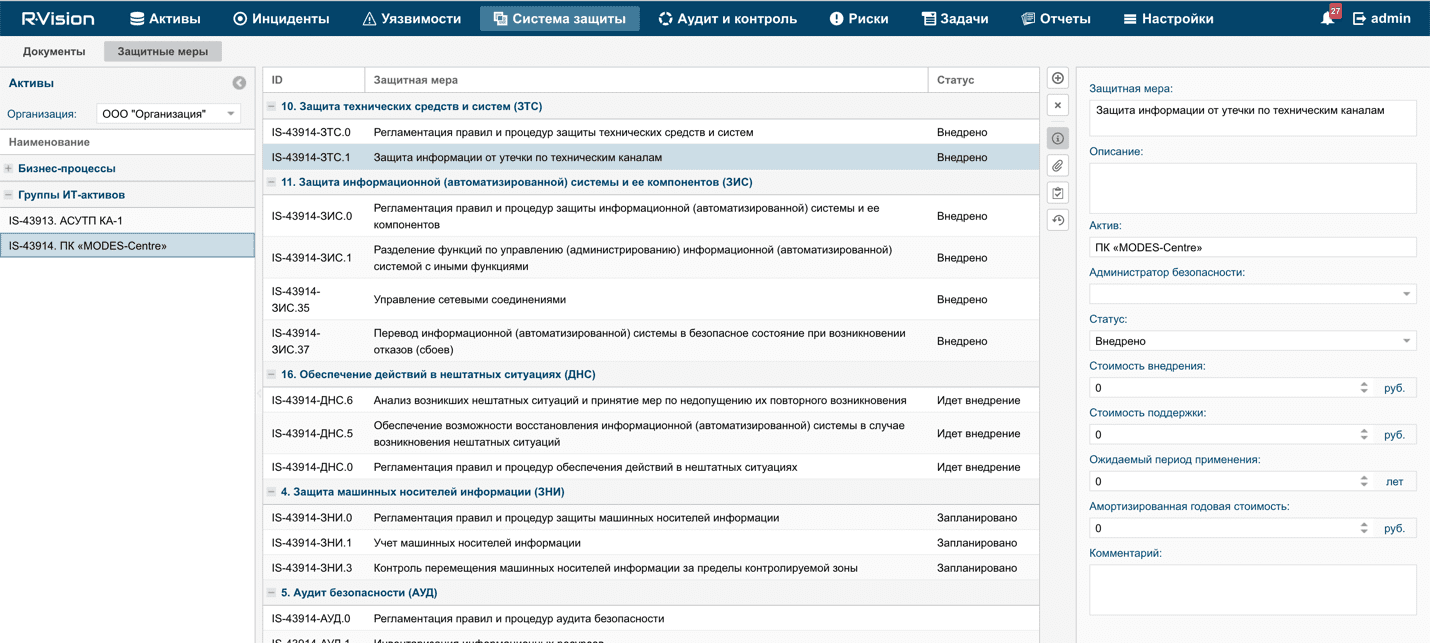1430x643 pixels.
Task: Open attachments via the paperclip icon
Action: [x=1058, y=165]
